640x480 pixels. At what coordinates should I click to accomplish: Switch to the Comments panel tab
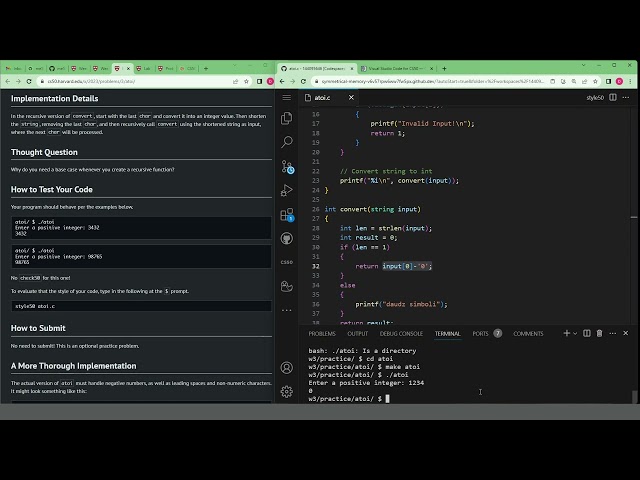pyautogui.click(x=528, y=333)
